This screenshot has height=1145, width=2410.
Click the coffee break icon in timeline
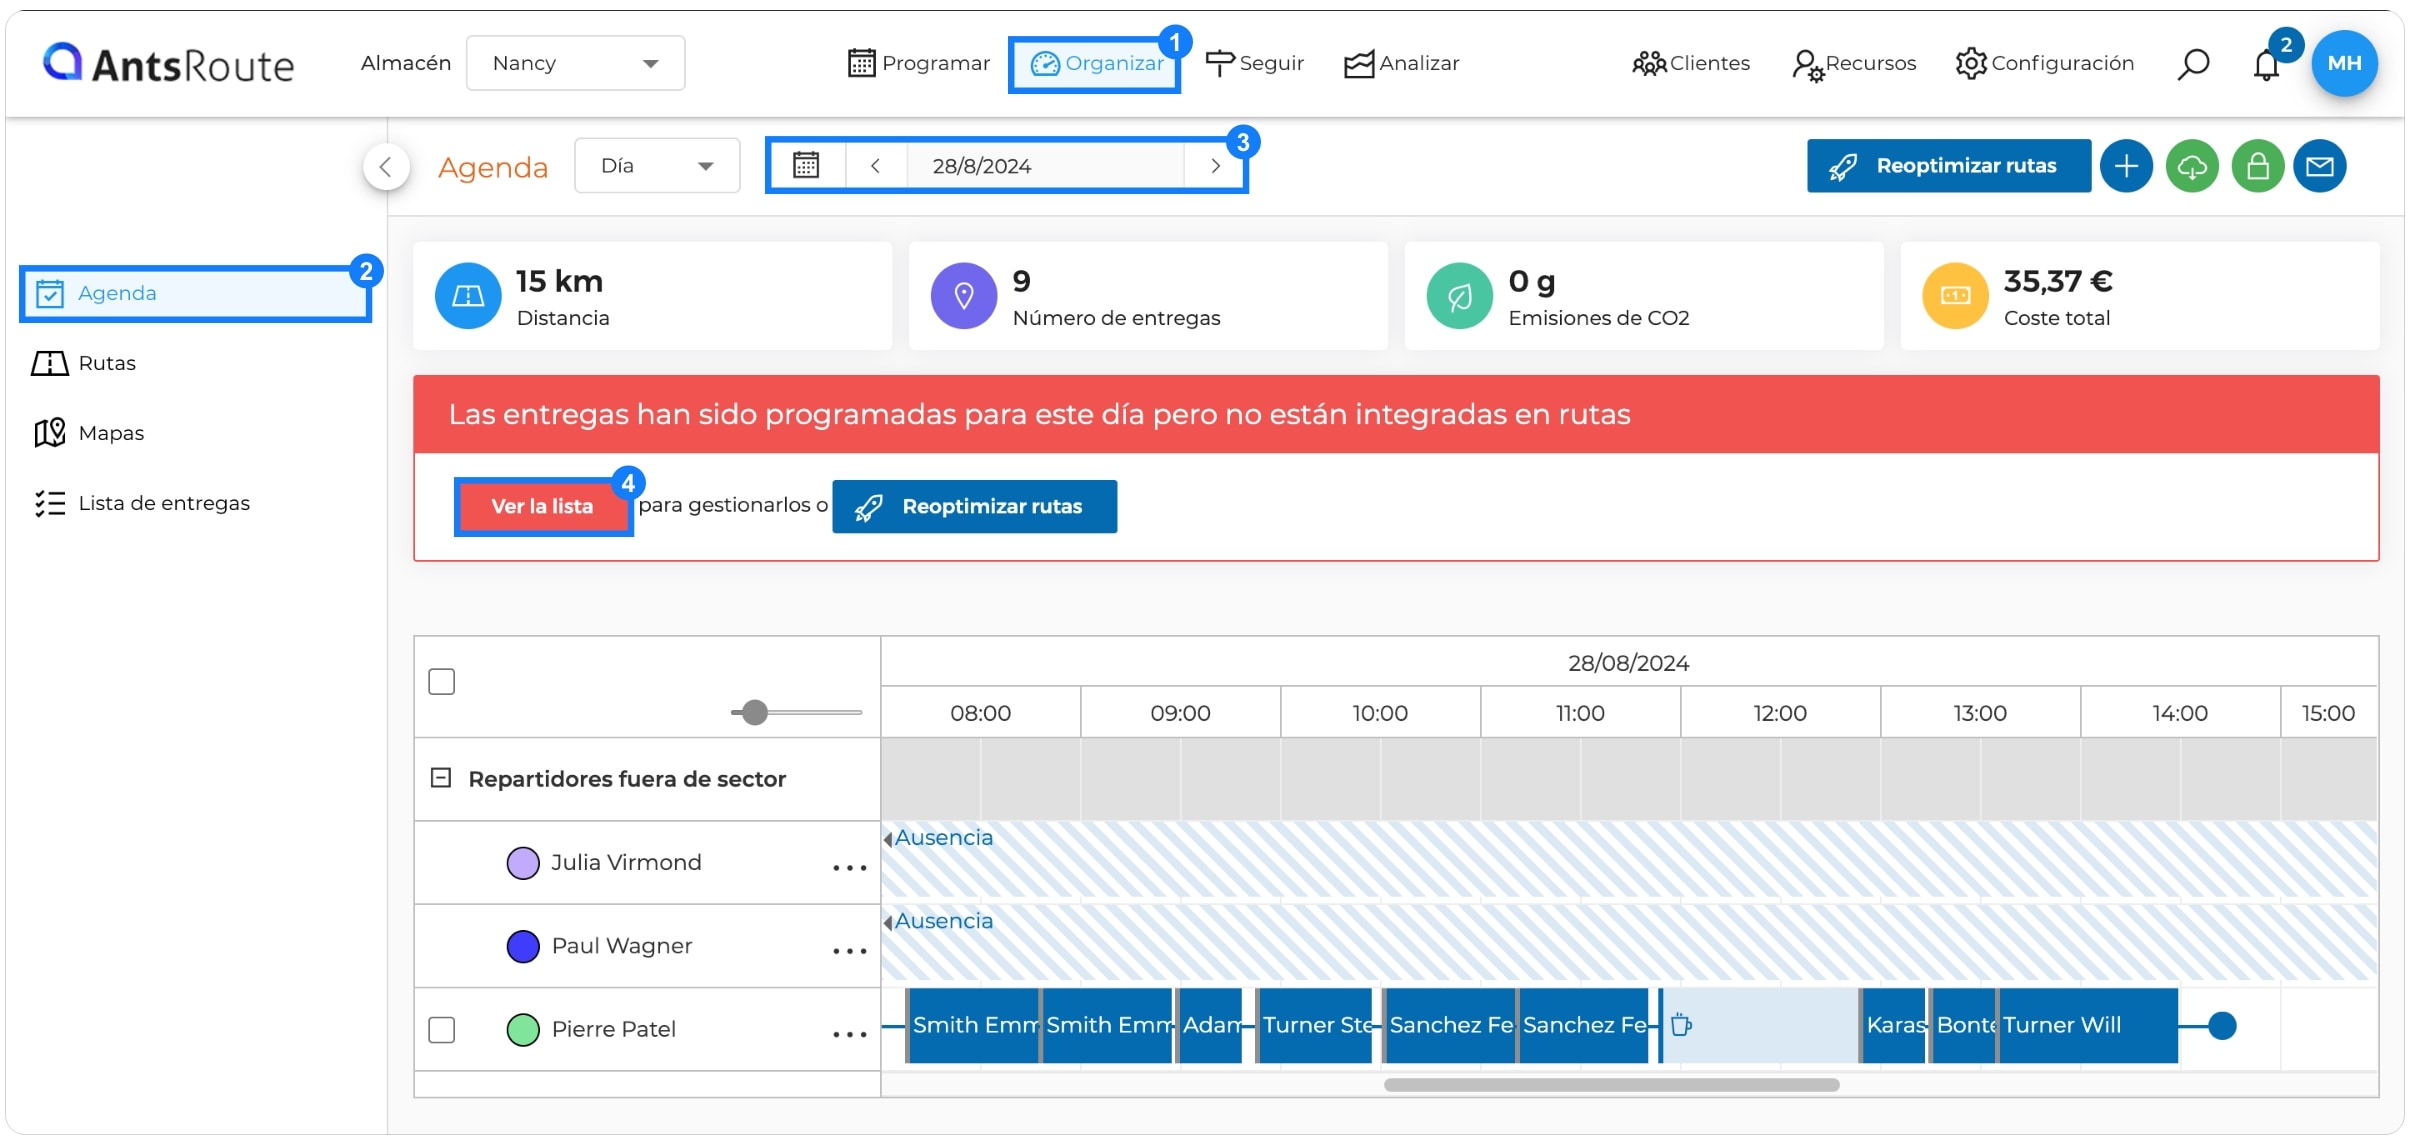pos(1681,1025)
